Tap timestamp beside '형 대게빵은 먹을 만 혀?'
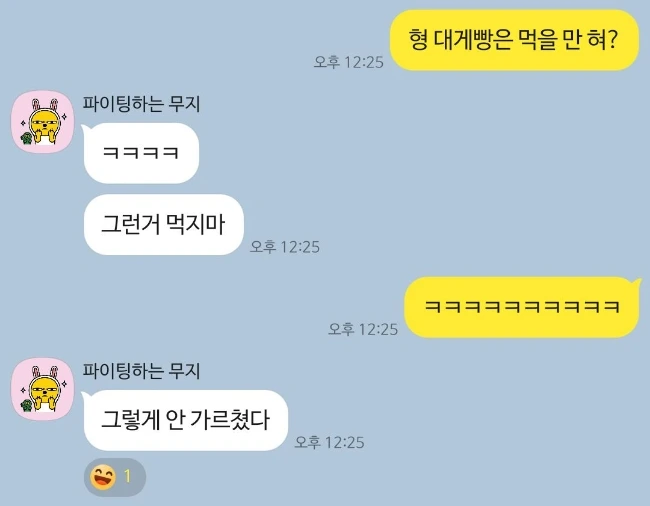The height and width of the screenshot is (506, 650). click(x=349, y=62)
